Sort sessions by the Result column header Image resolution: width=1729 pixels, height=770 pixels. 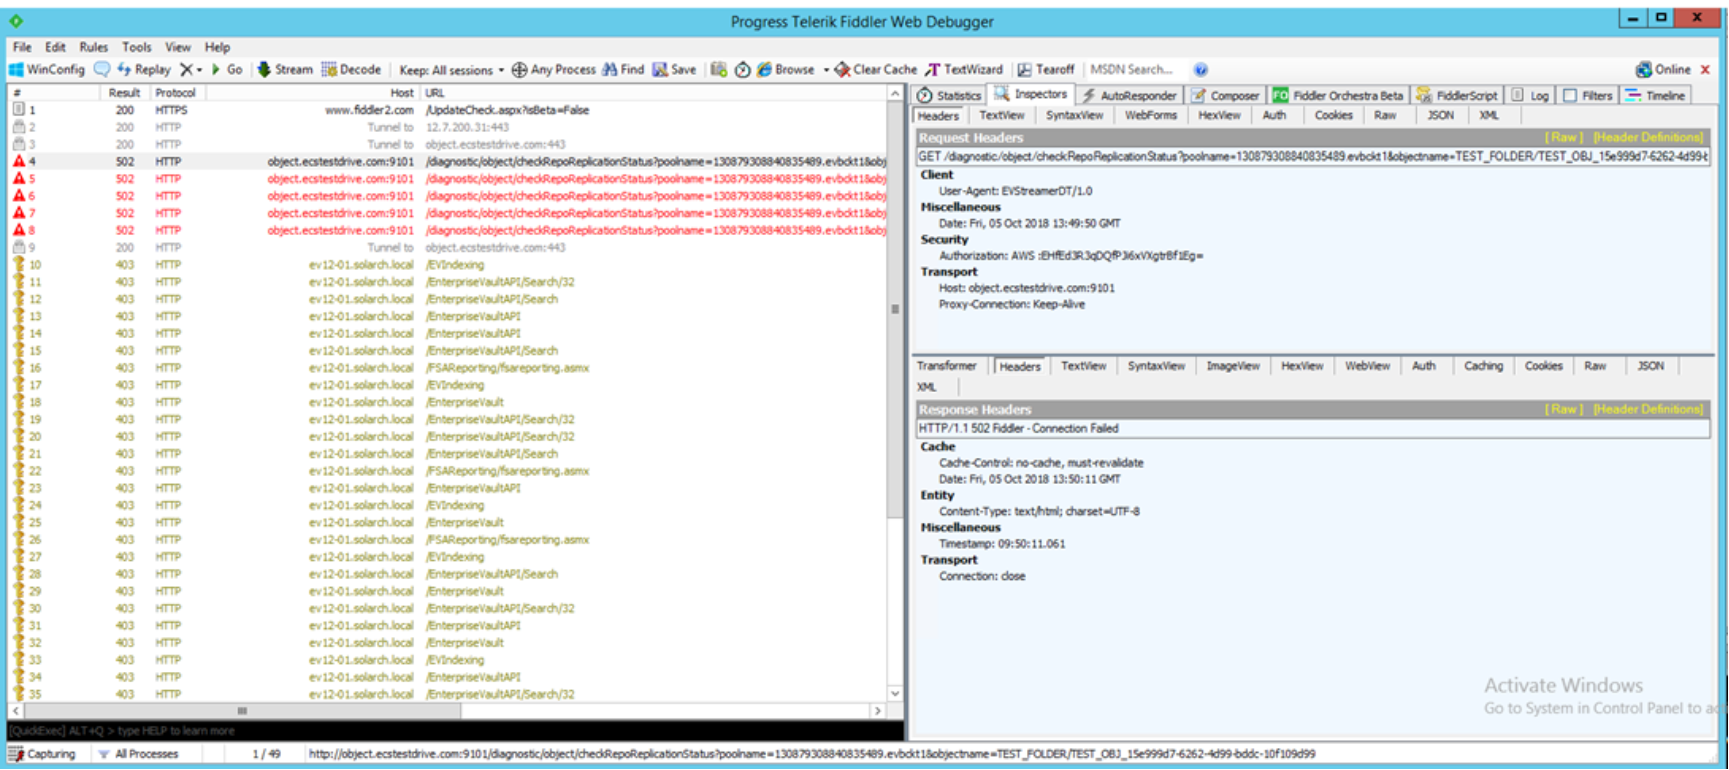[124, 93]
